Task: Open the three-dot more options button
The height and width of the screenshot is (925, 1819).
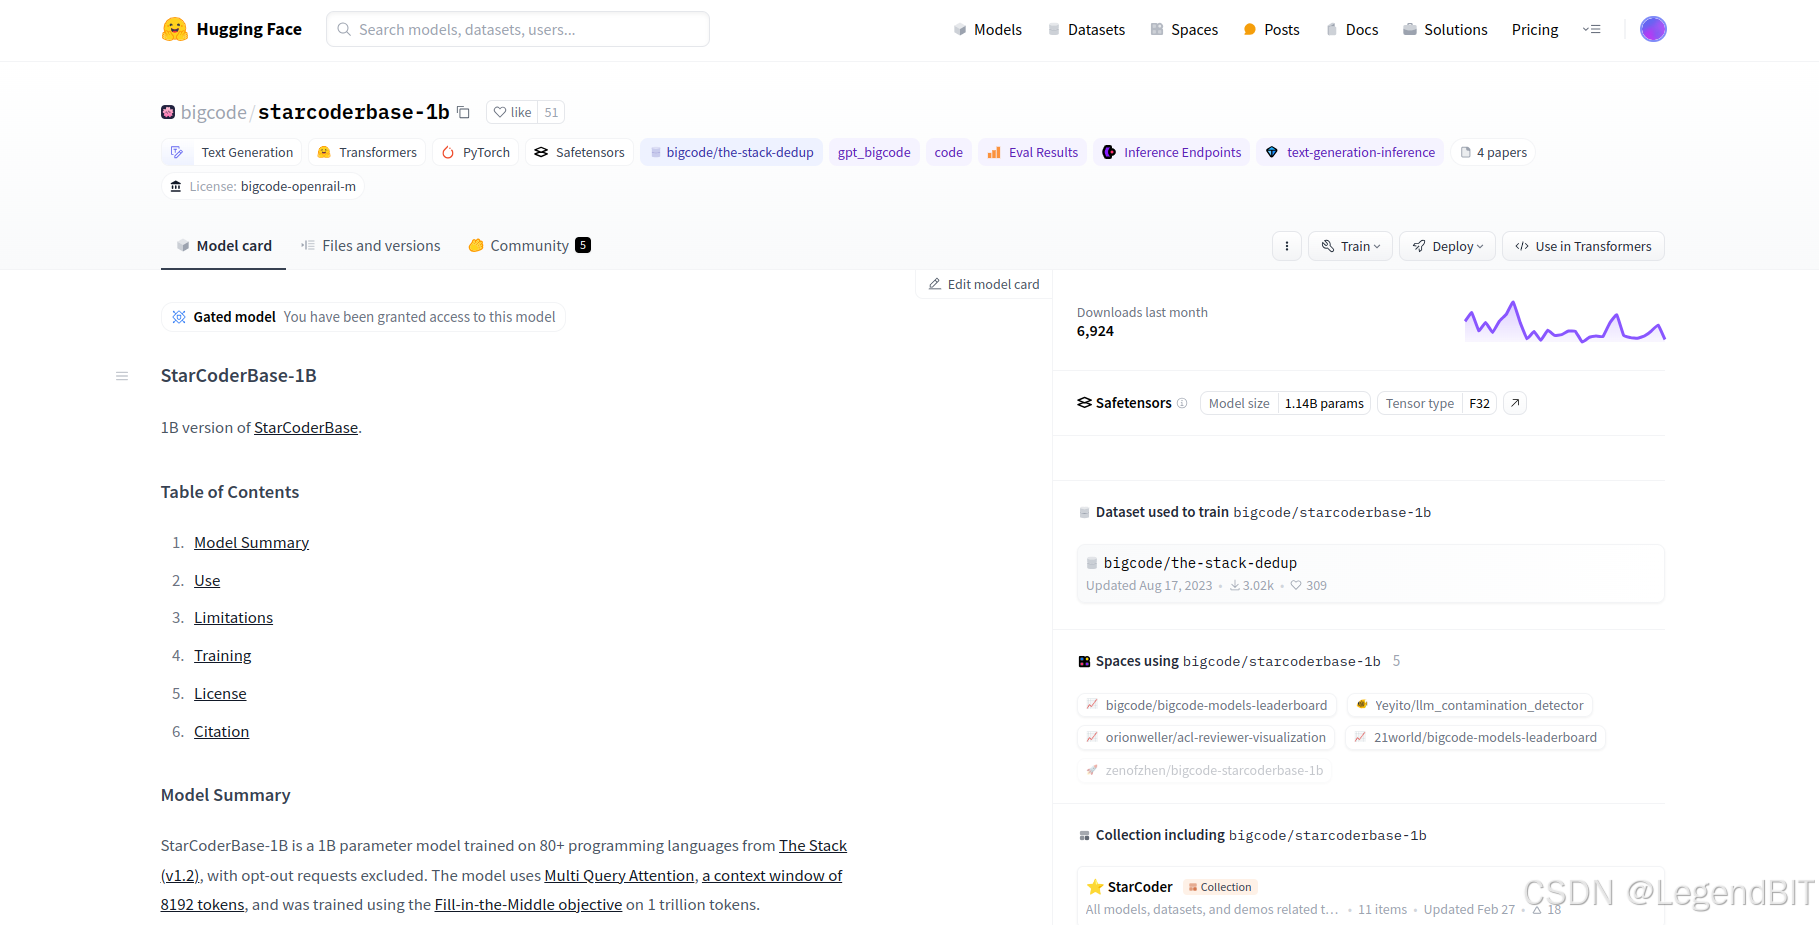Action: pos(1287,246)
